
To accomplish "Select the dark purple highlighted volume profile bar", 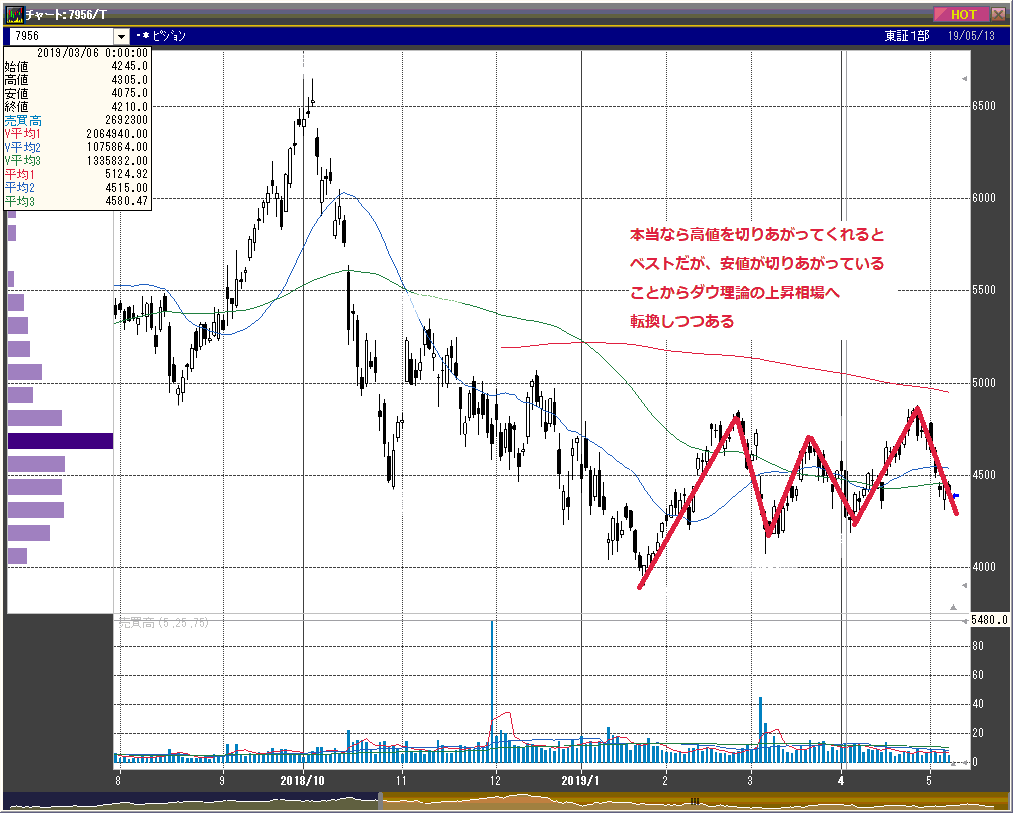I will [60, 441].
